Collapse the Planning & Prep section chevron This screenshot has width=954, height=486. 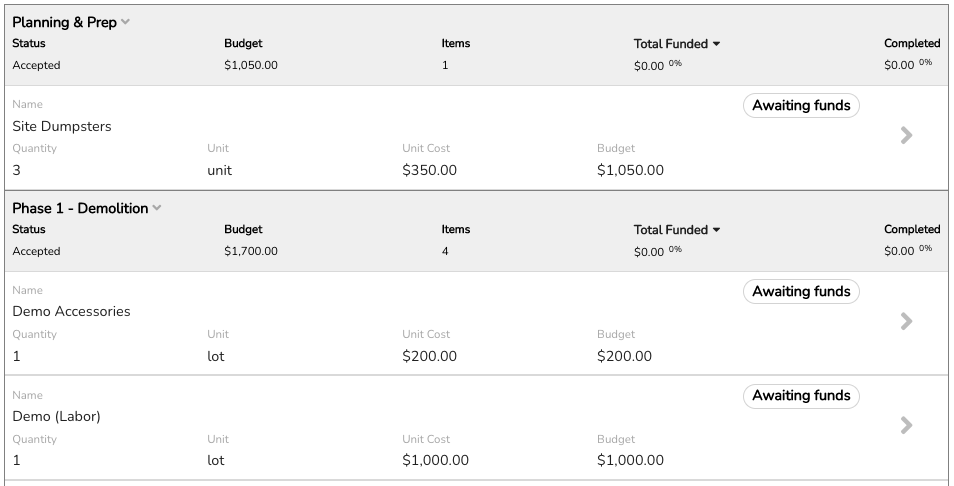click(x=125, y=22)
